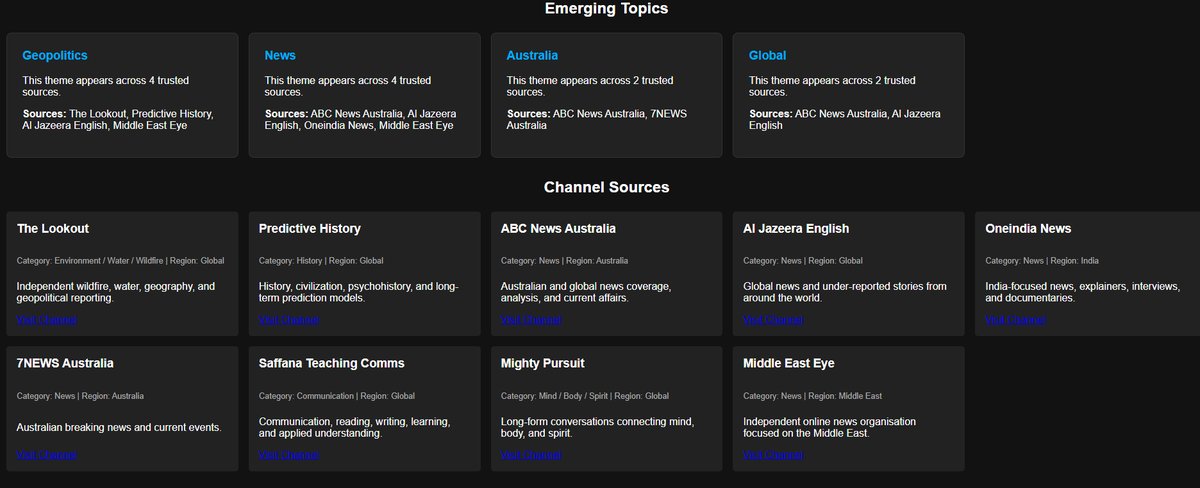
Task: Click the Category News Region India line
Action: (1042, 261)
